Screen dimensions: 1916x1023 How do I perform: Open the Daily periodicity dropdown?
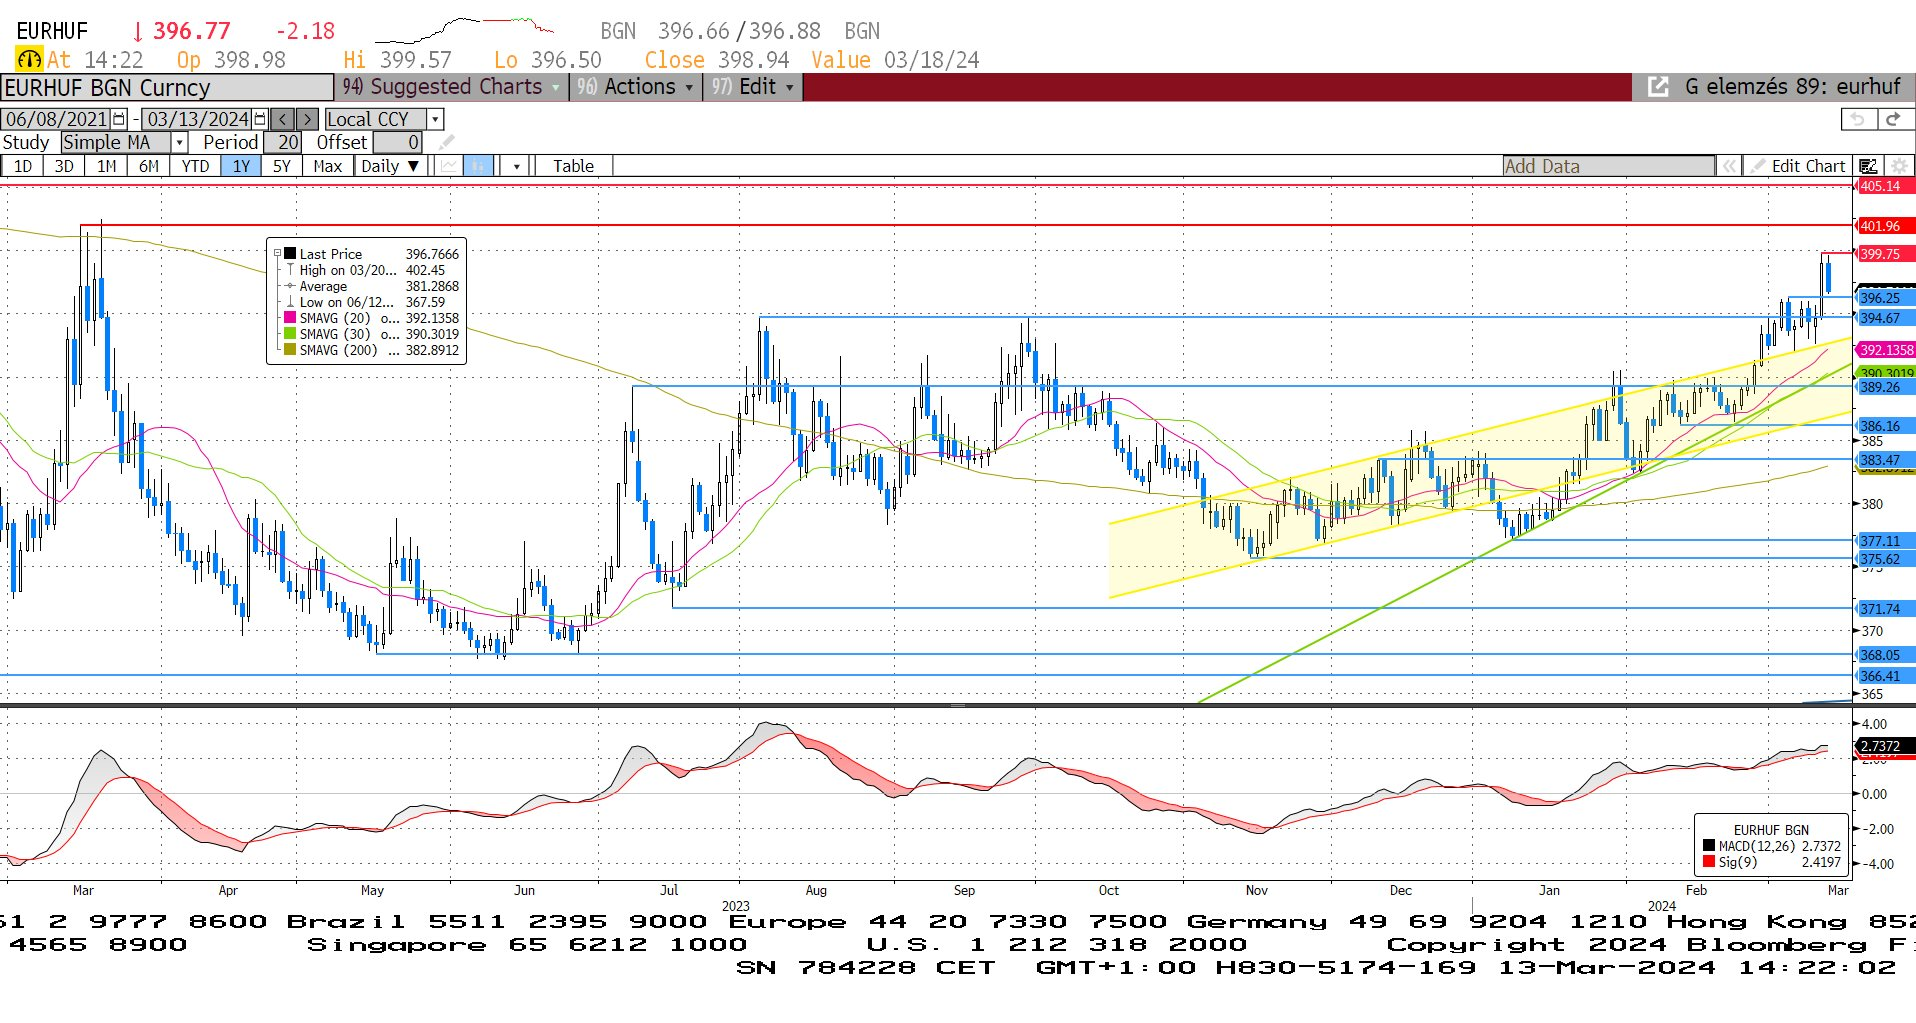390,166
